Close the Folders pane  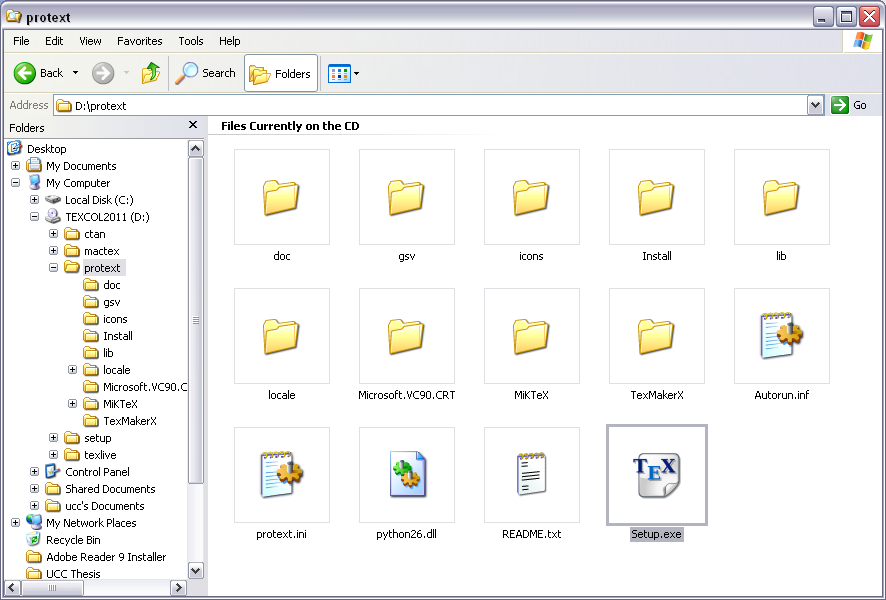pos(193,125)
